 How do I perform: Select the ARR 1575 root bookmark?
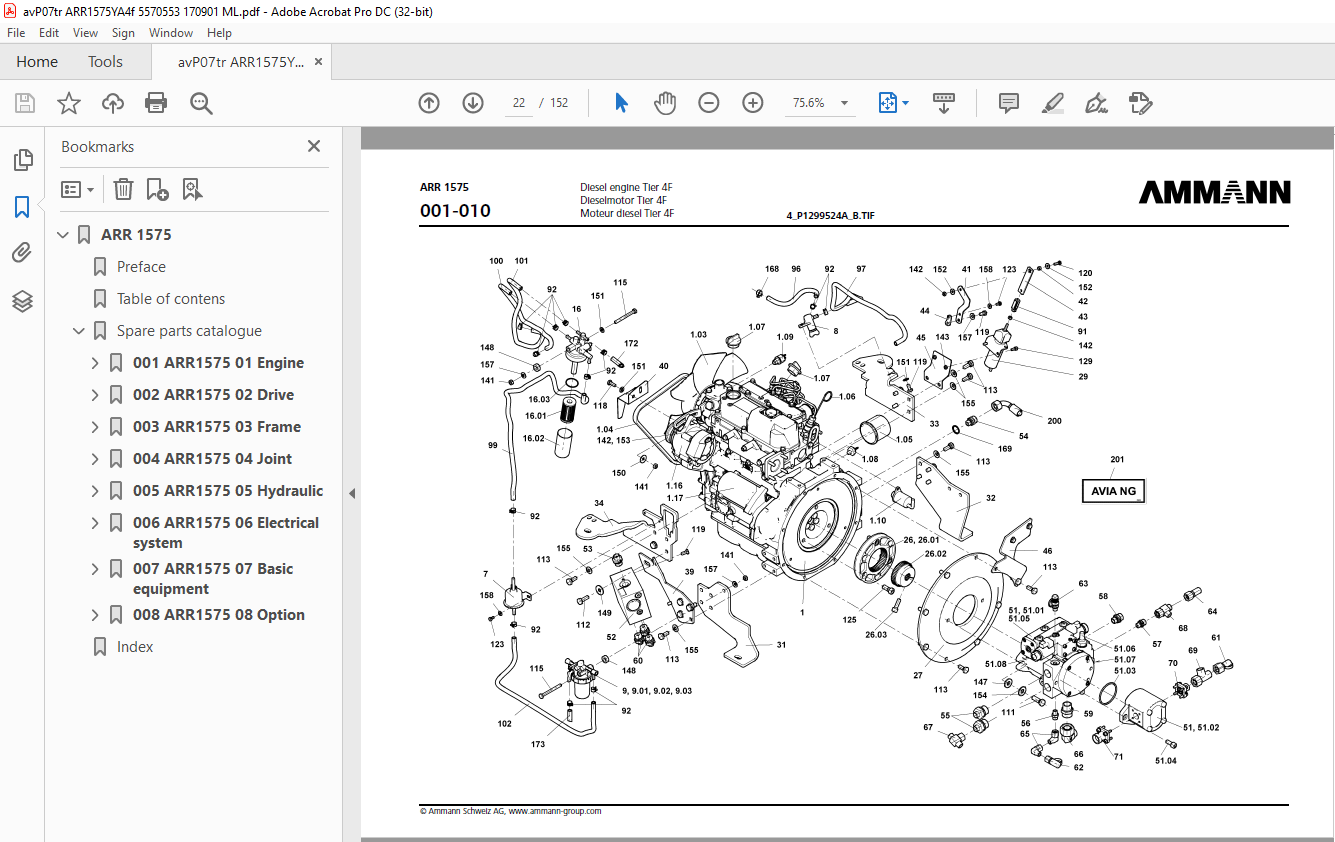[136, 235]
